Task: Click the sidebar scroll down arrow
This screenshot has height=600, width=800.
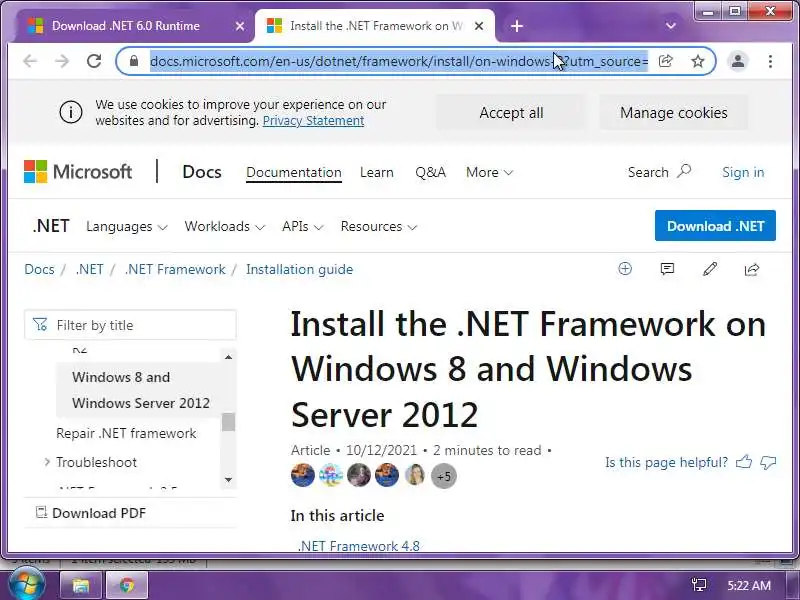Action: click(x=228, y=480)
